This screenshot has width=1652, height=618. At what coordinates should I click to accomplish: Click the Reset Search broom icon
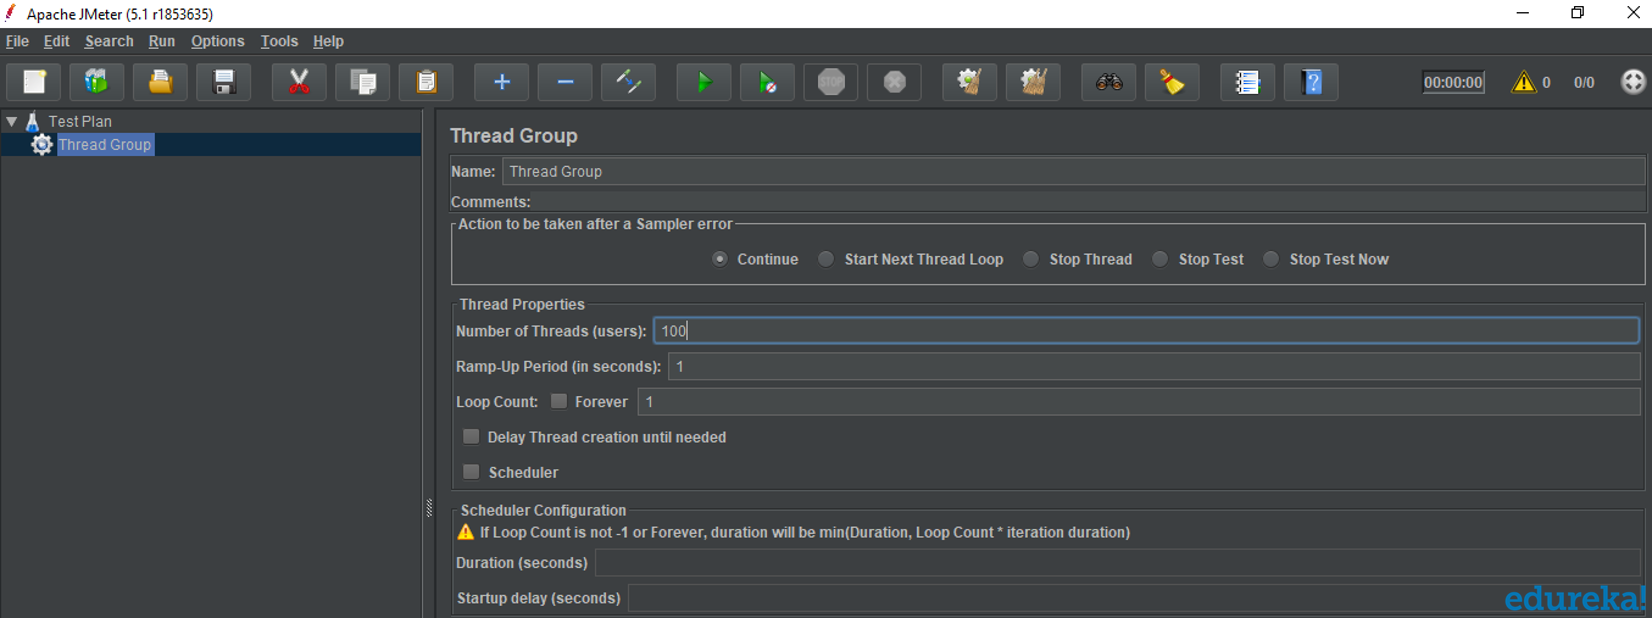coord(1172,82)
